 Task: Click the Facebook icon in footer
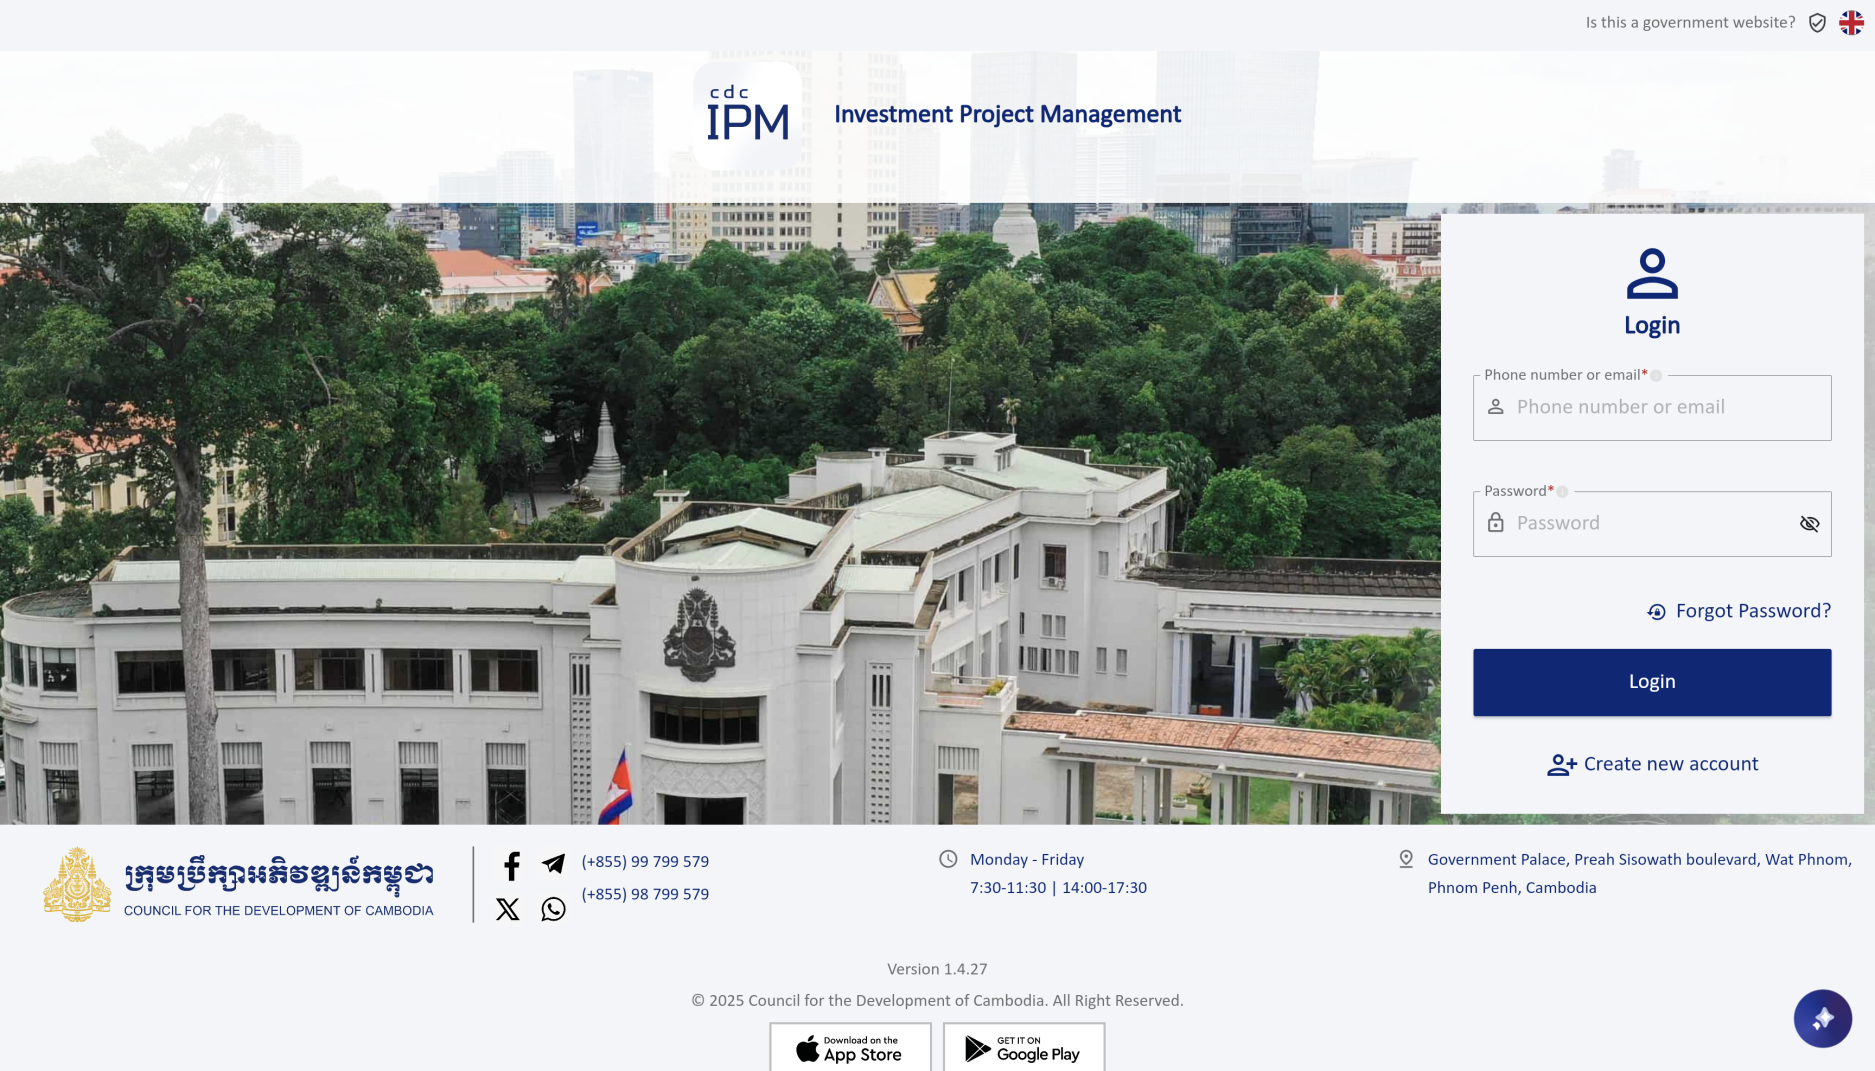click(x=511, y=866)
